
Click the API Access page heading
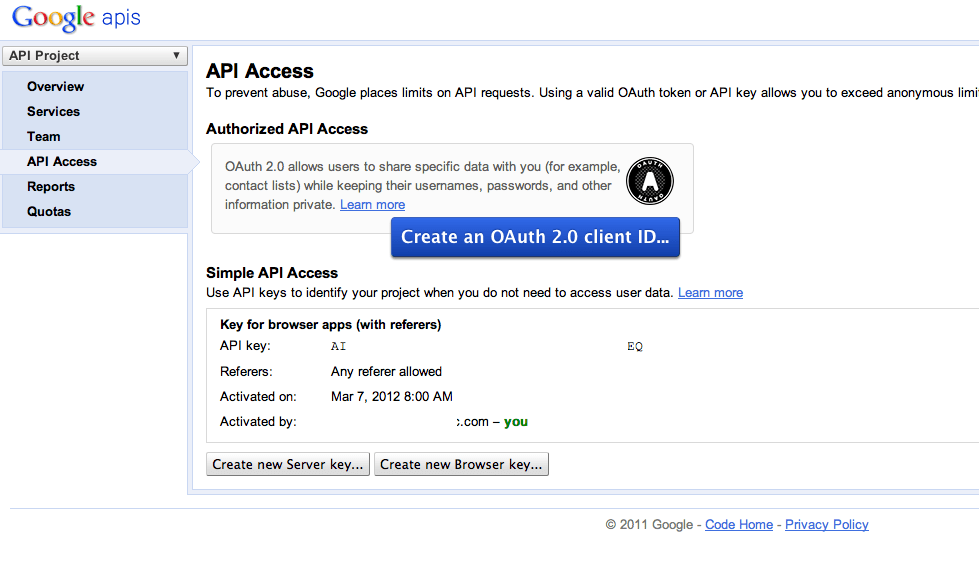coord(260,71)
